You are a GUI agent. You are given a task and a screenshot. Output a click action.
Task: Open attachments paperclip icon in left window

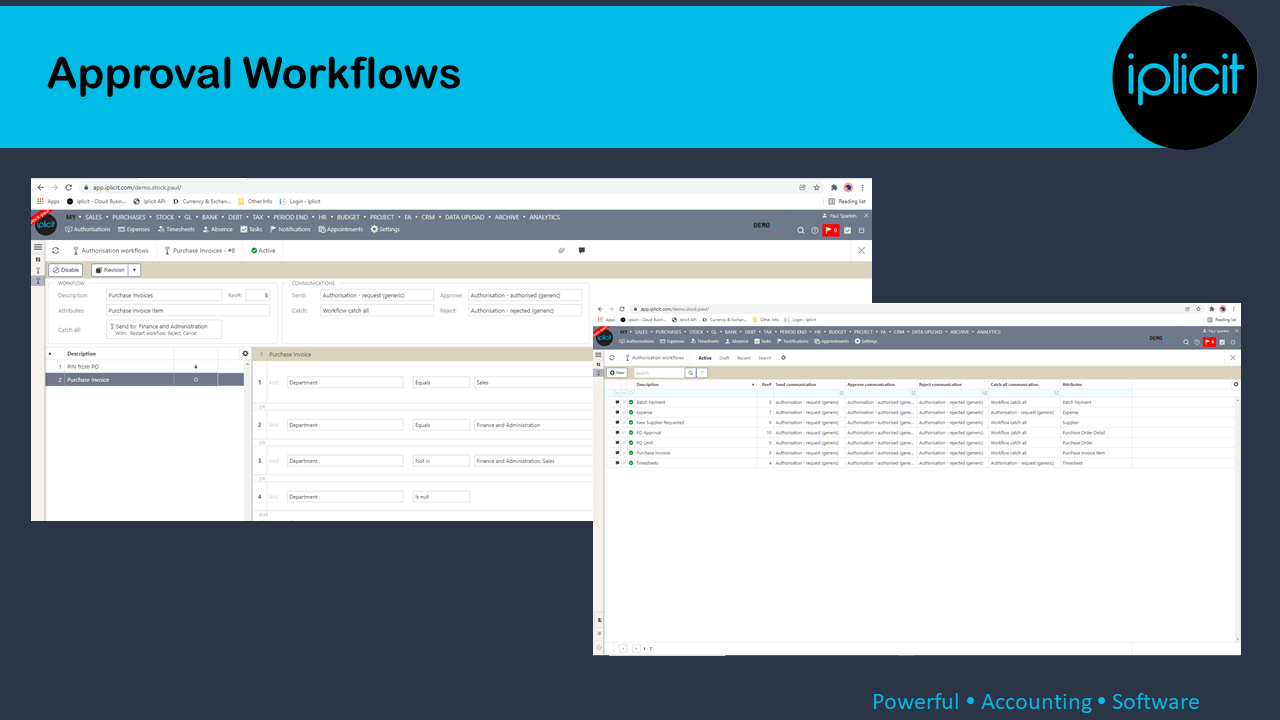562,251
